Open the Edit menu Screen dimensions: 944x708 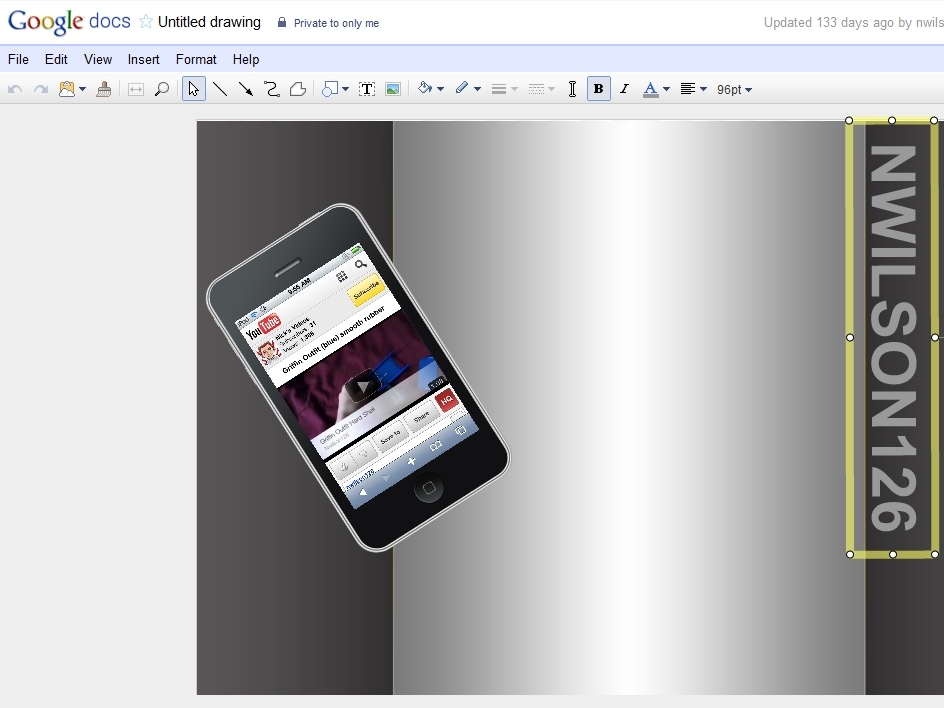56,60
